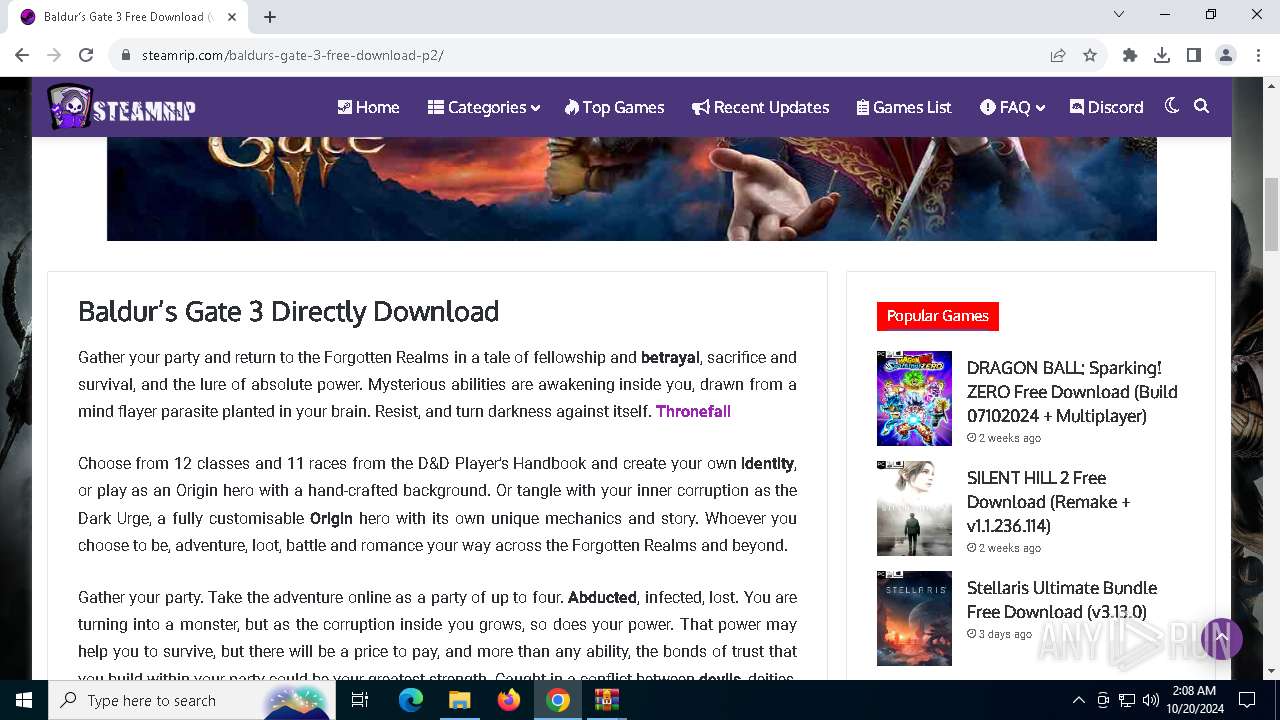Click the network tray icon
The height and width of the screenshot is (720, 1280).
pyautogui.click(x=1127, y=700)
